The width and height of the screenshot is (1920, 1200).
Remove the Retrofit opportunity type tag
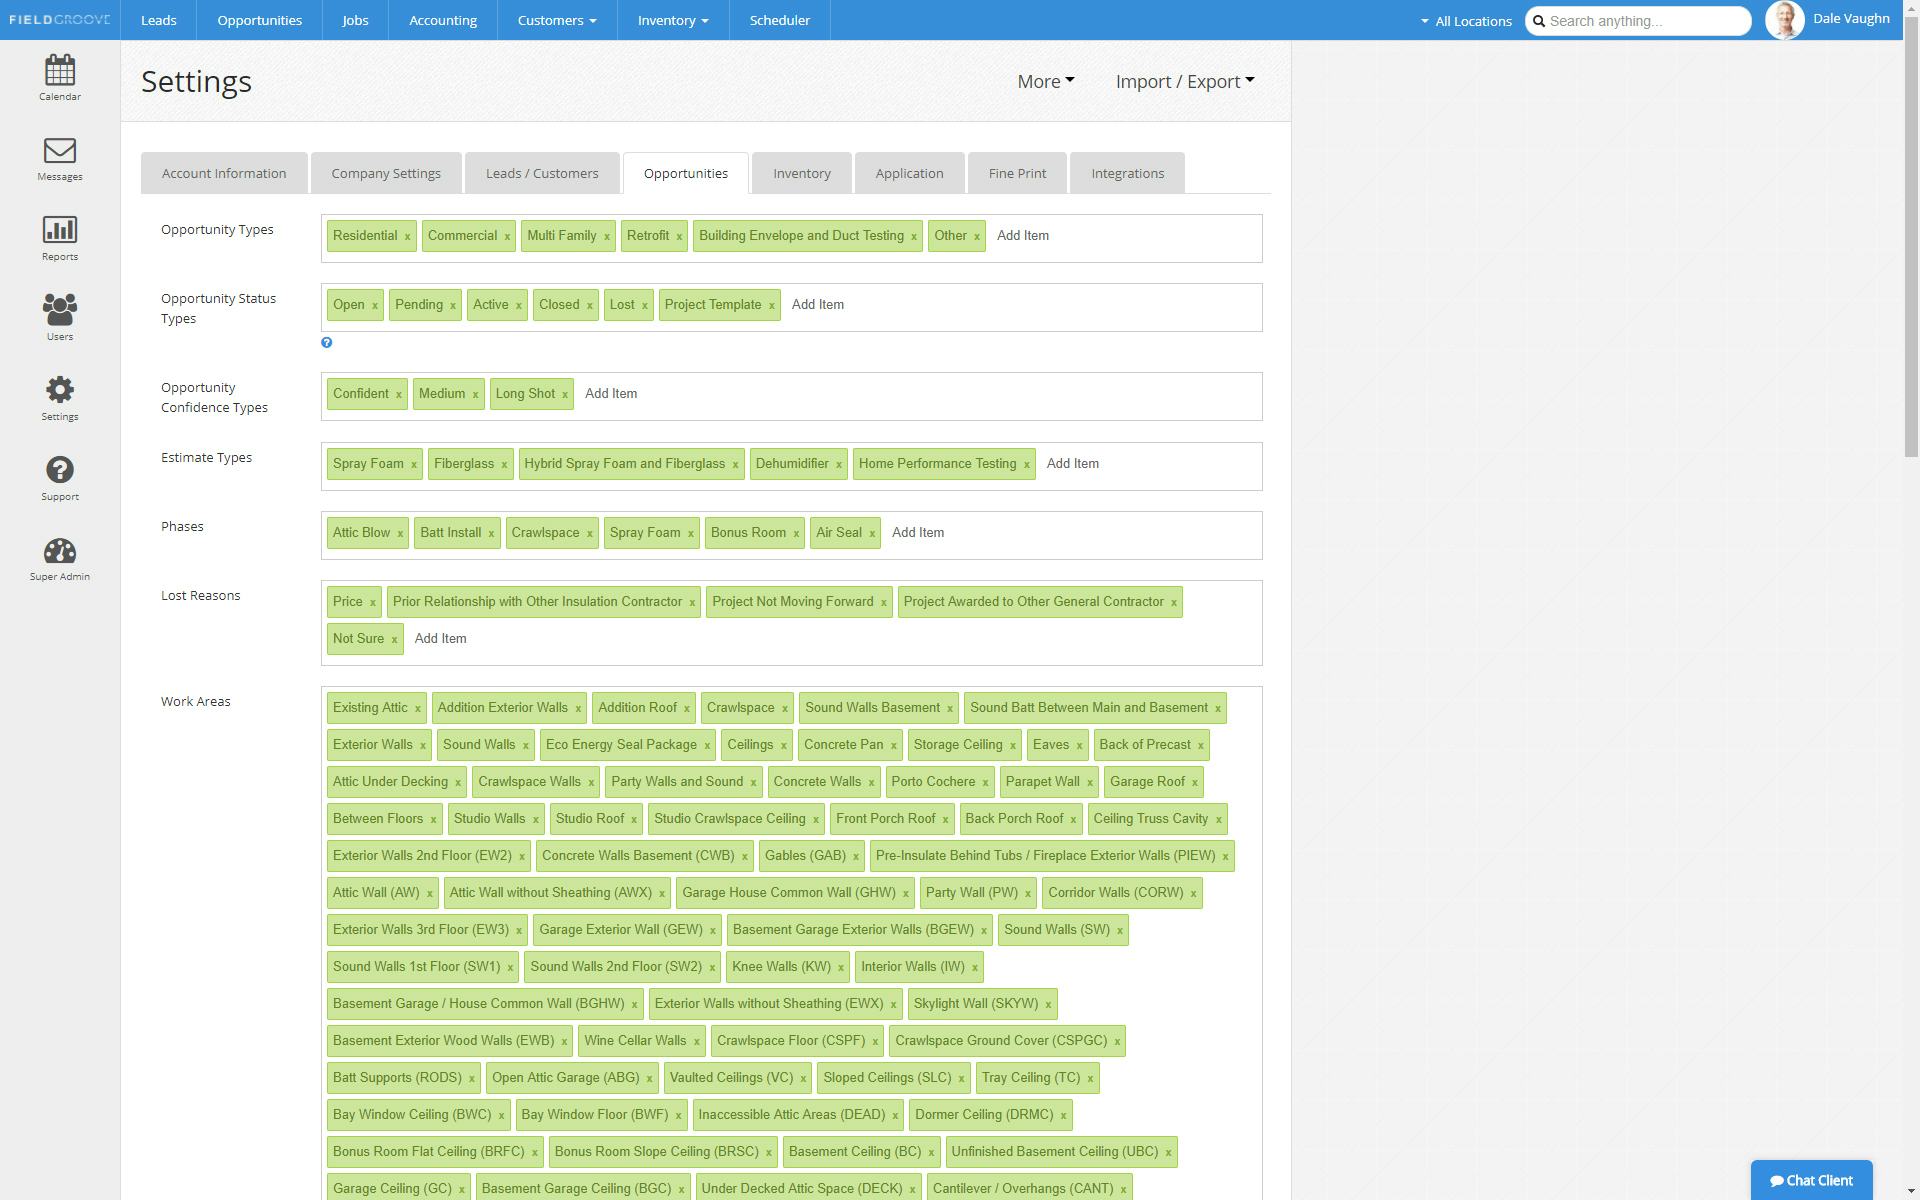pyautogui.click(x=679, y=237)
